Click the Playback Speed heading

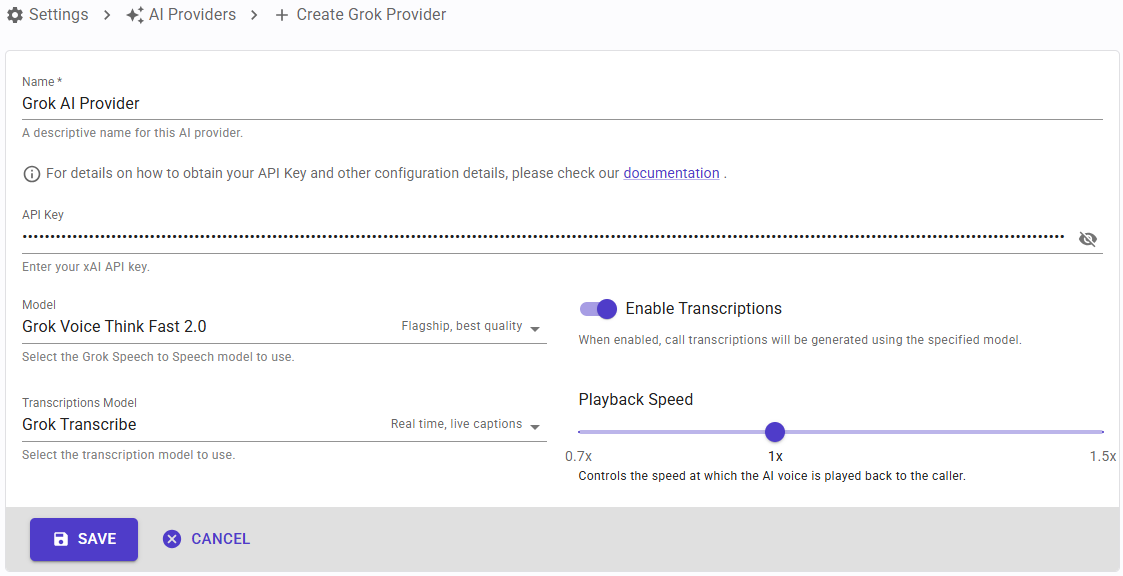click(x=635, y=400)
